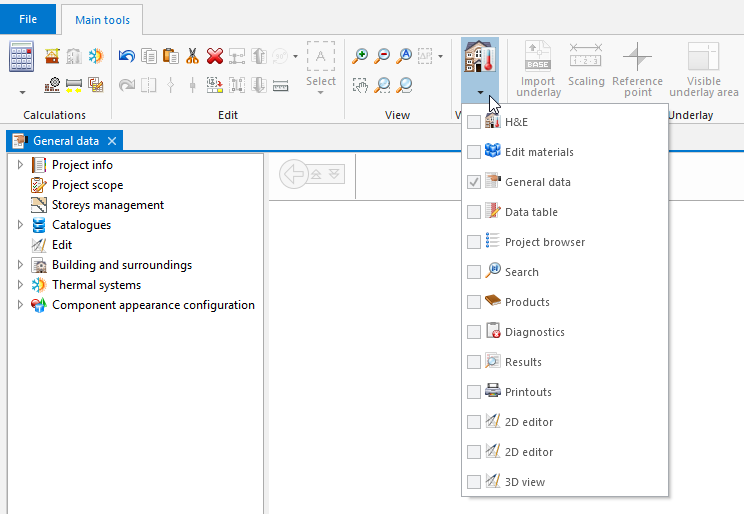
Task: Open the File menu
Action: [29, 19]
